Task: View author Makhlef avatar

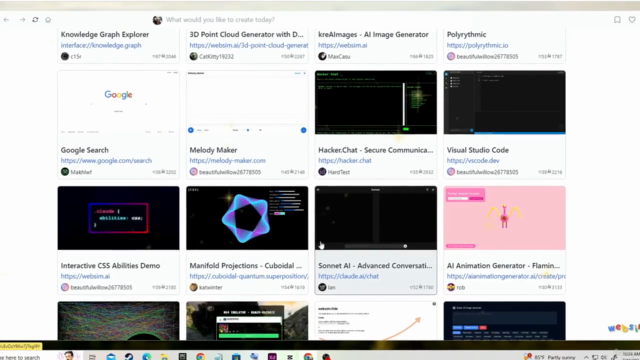Action: [65, 172]
